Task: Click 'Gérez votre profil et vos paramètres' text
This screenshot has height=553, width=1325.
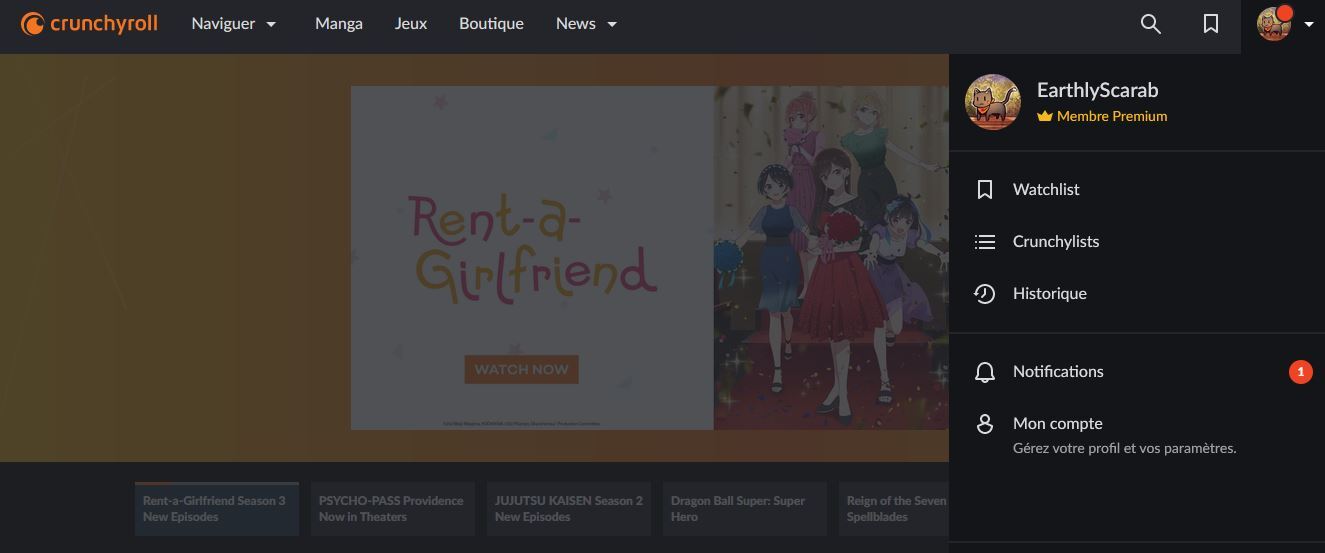Action: click(1124, 448)
